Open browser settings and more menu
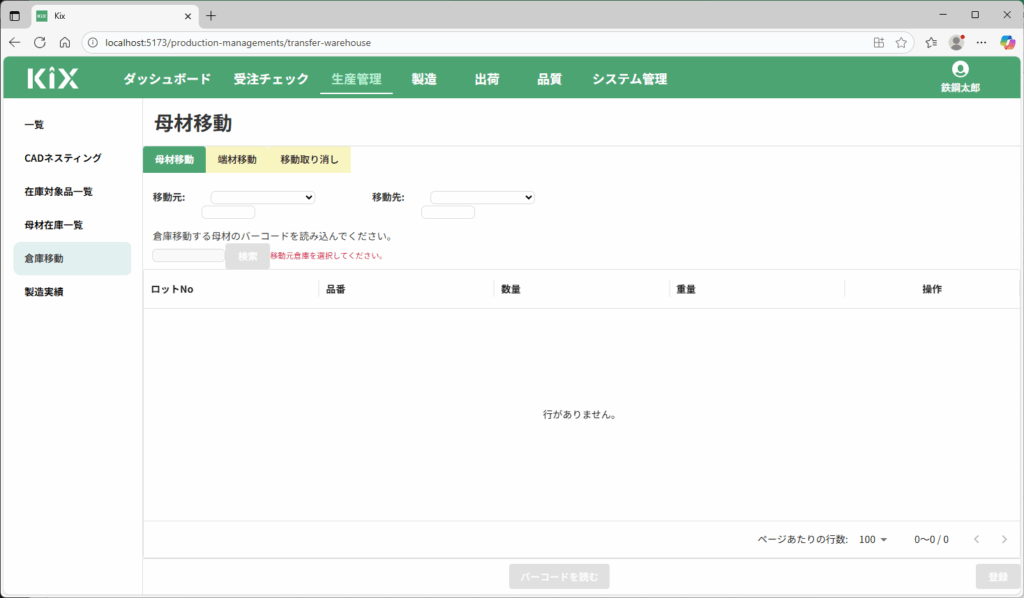 coord(981,43)
